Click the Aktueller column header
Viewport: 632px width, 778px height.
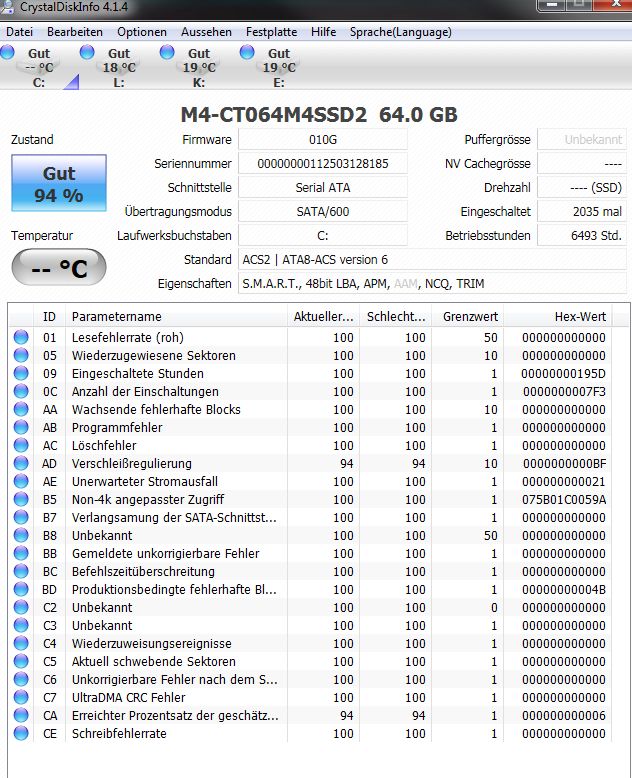323,317
